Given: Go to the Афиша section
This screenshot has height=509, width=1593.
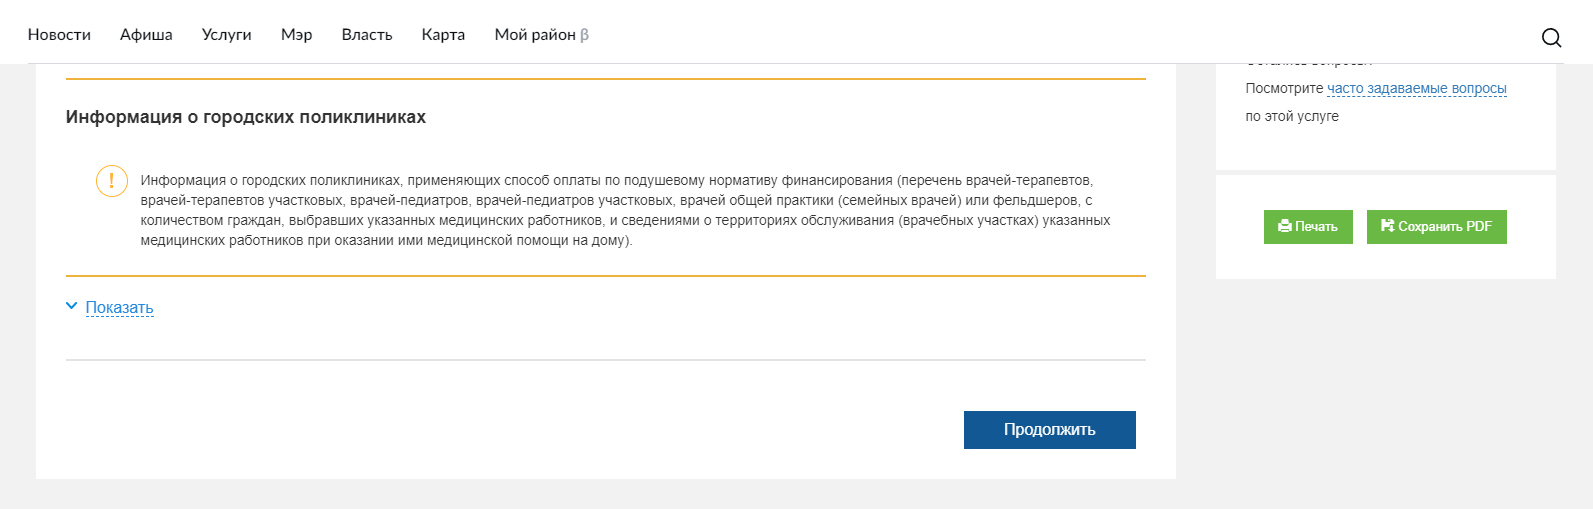Looking at the screenshot, I should click(x=146, y=35).
